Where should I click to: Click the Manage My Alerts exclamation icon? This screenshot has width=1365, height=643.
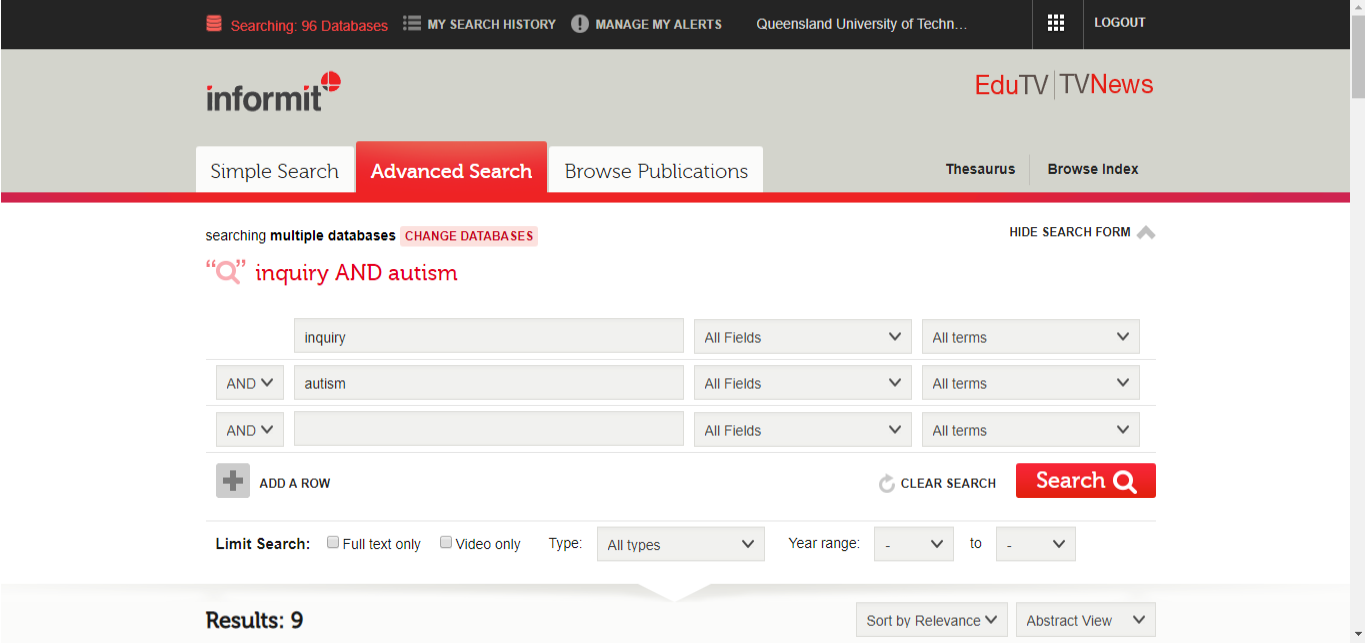580,23
